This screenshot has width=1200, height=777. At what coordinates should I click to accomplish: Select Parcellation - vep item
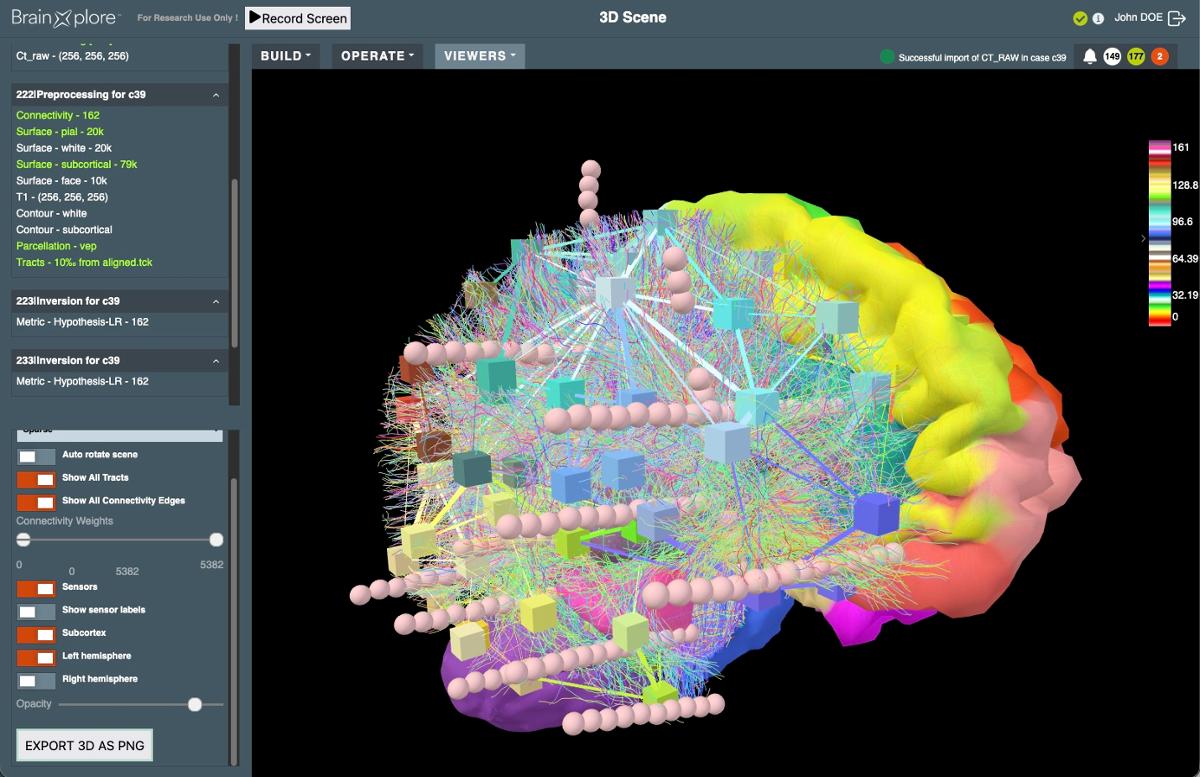point(58,246)
